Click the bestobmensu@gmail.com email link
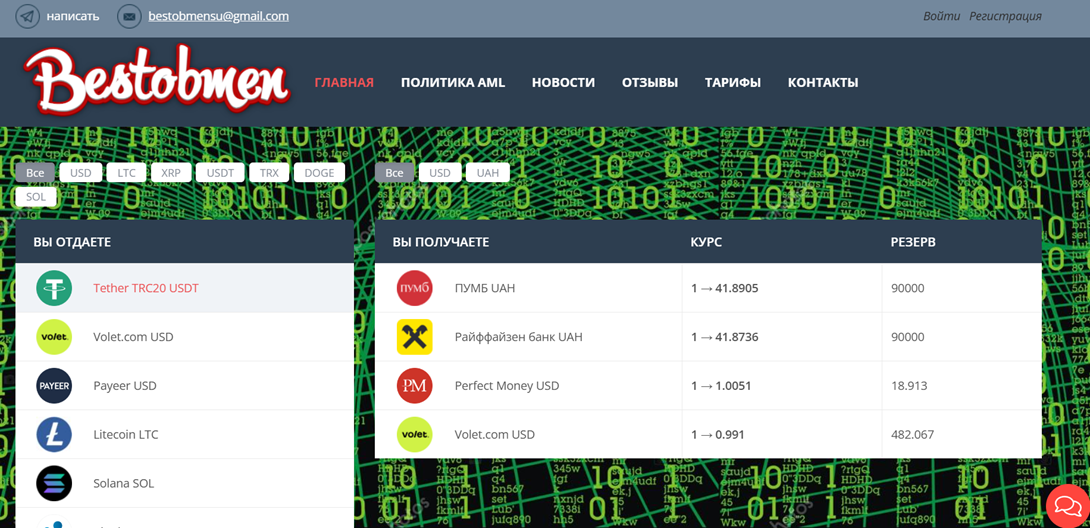 coord(218,16)
